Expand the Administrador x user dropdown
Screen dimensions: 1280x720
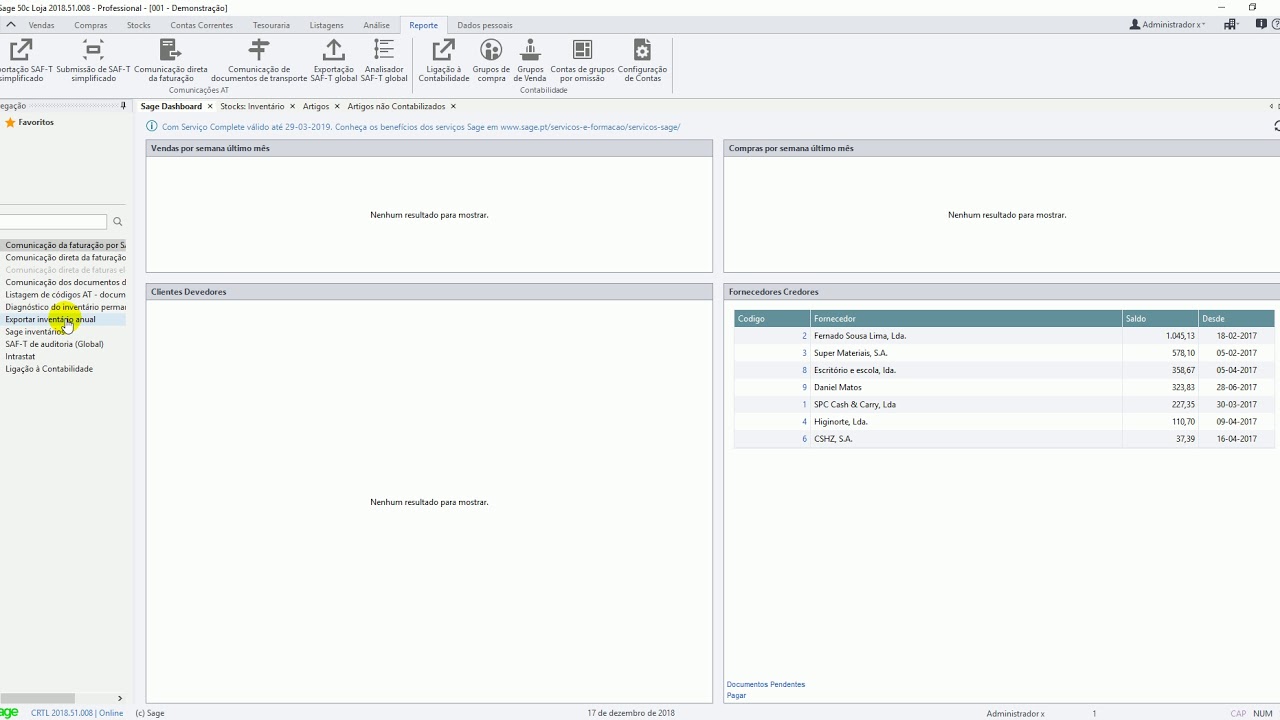click(1167, 25)
